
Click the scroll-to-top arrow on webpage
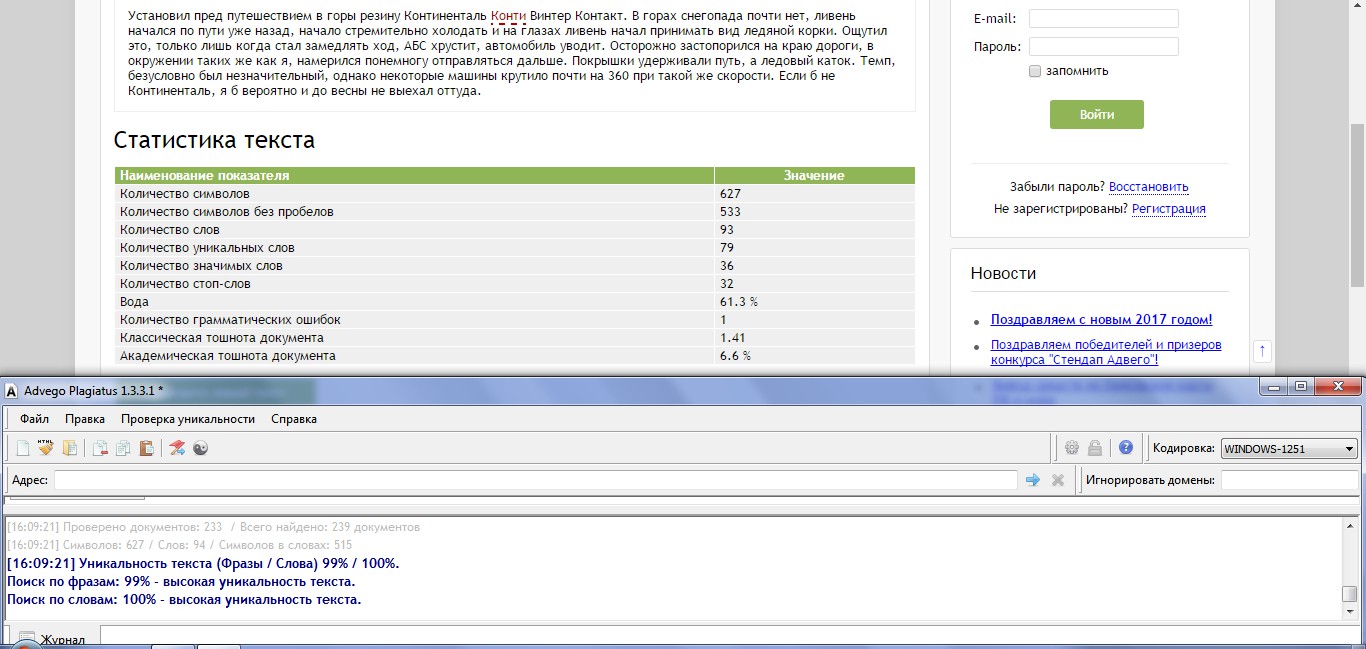1262,350
